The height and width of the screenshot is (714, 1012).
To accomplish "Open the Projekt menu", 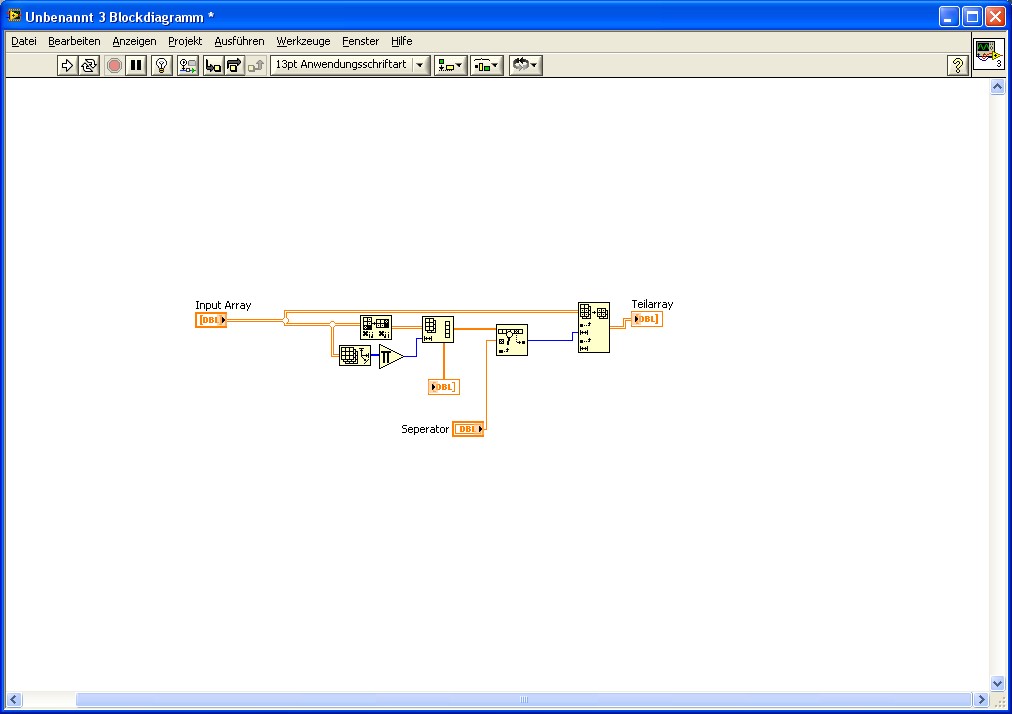I will [185, 41].
